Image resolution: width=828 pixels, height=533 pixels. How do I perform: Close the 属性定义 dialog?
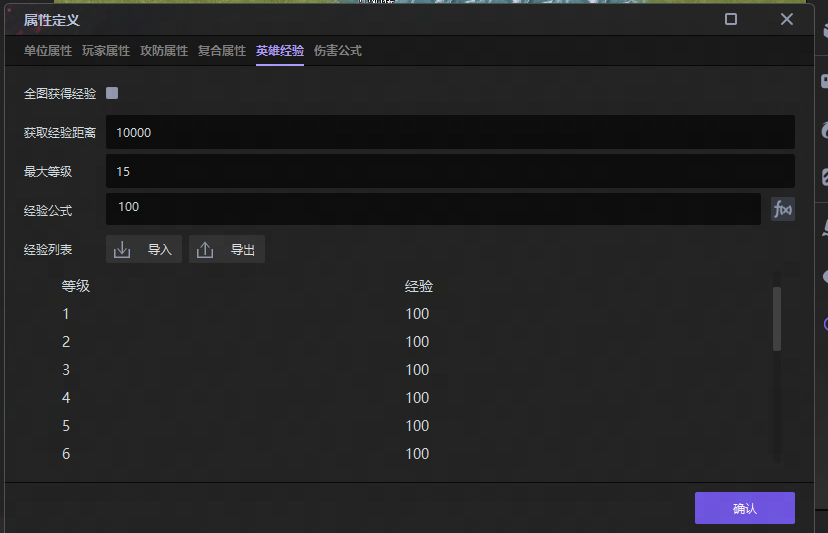(x=787, y=19)
